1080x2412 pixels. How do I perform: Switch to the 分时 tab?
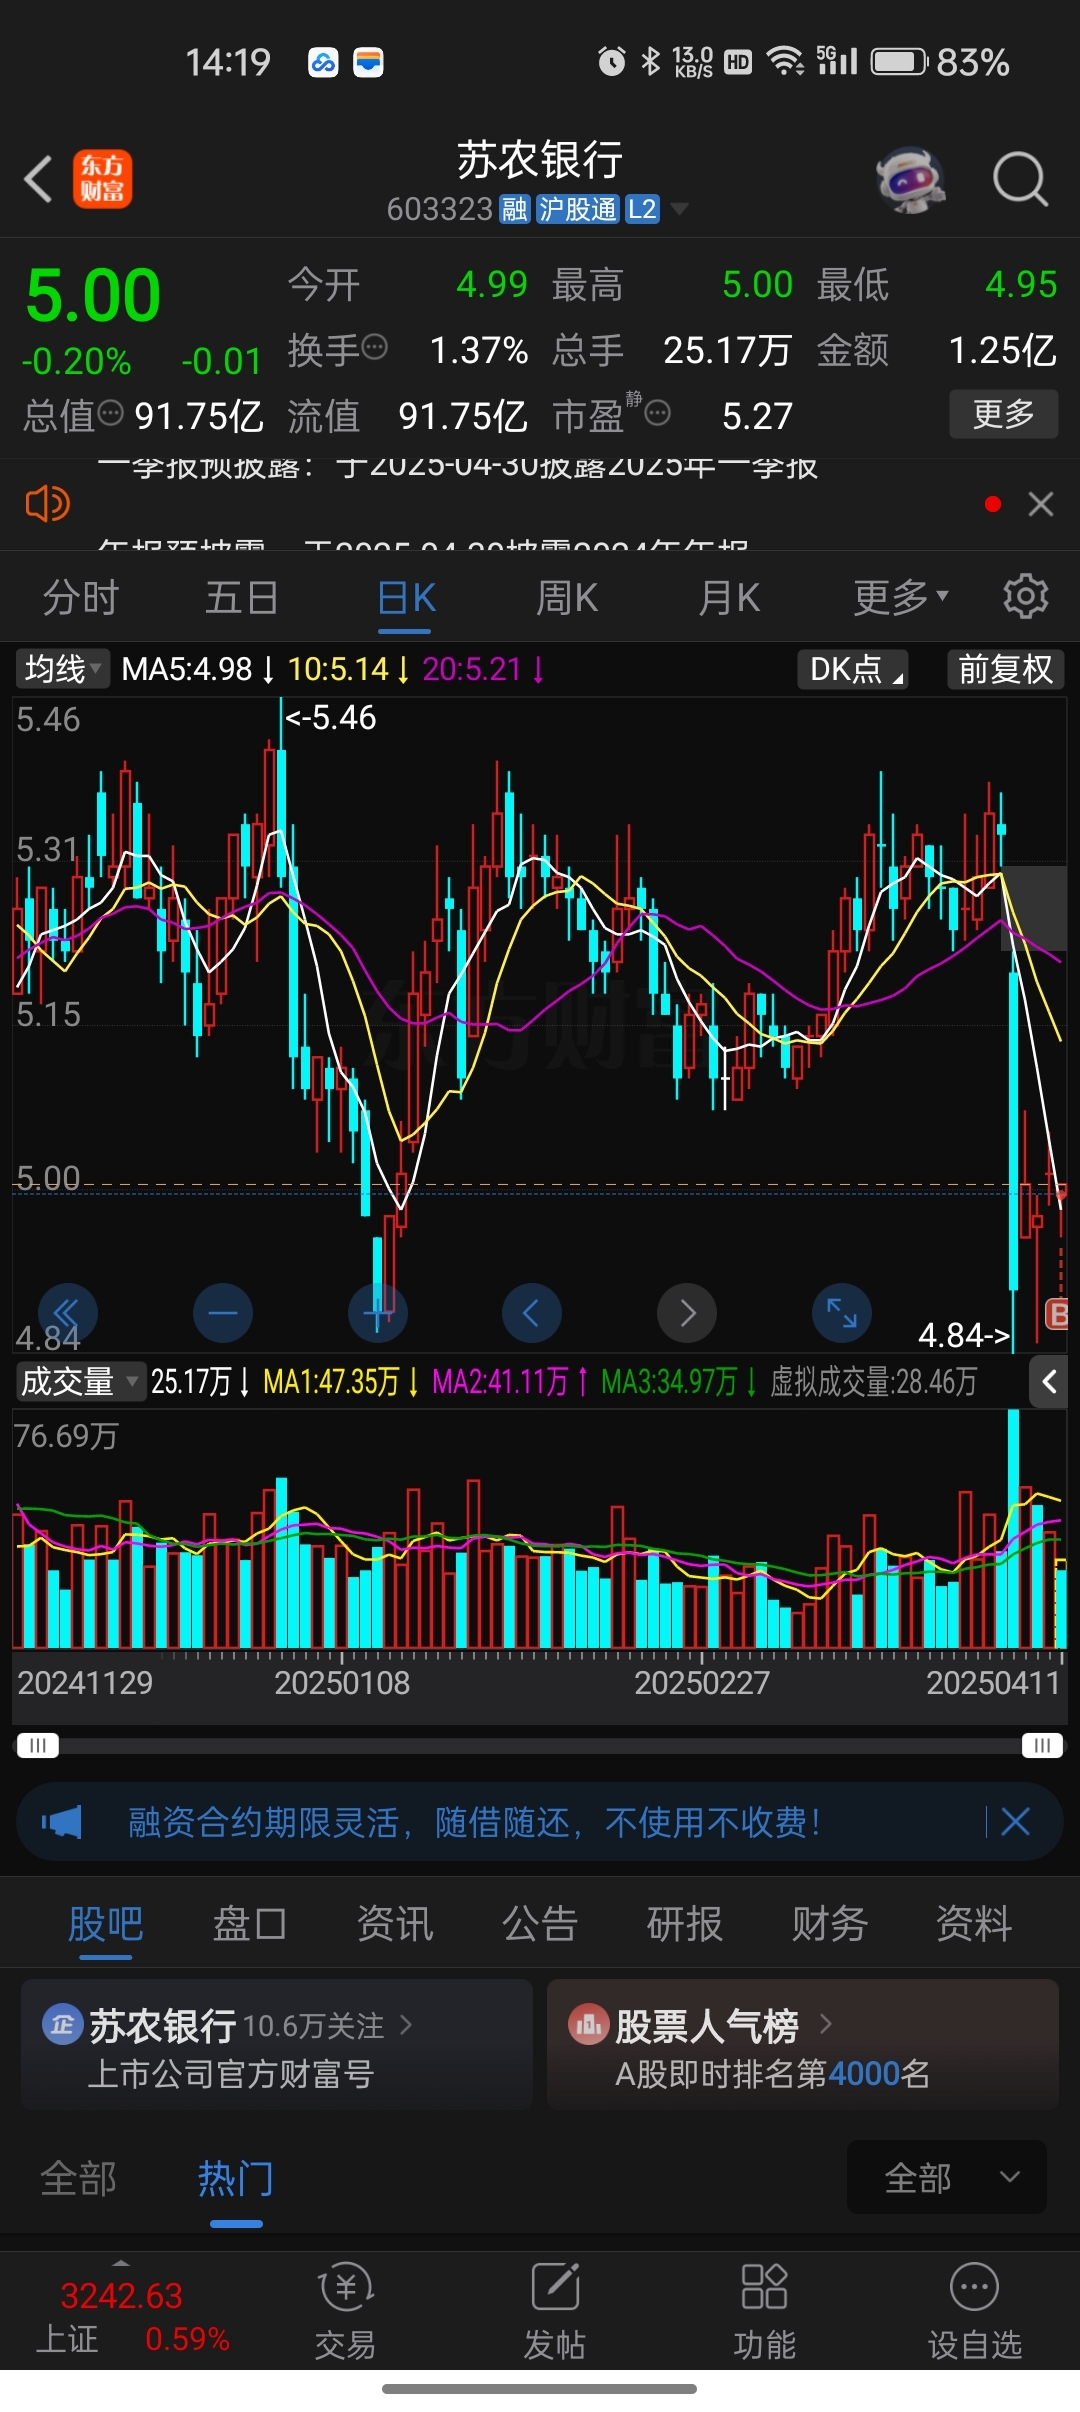80,597
